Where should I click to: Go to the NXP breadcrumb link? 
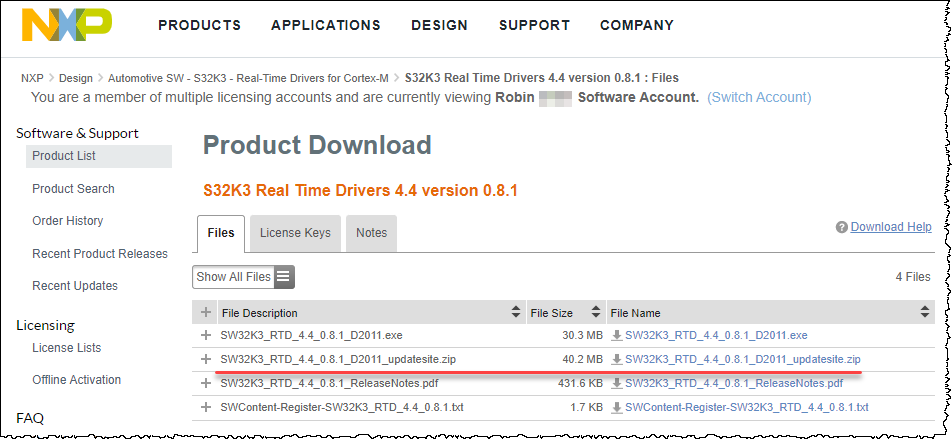click(x=32, y=78)
